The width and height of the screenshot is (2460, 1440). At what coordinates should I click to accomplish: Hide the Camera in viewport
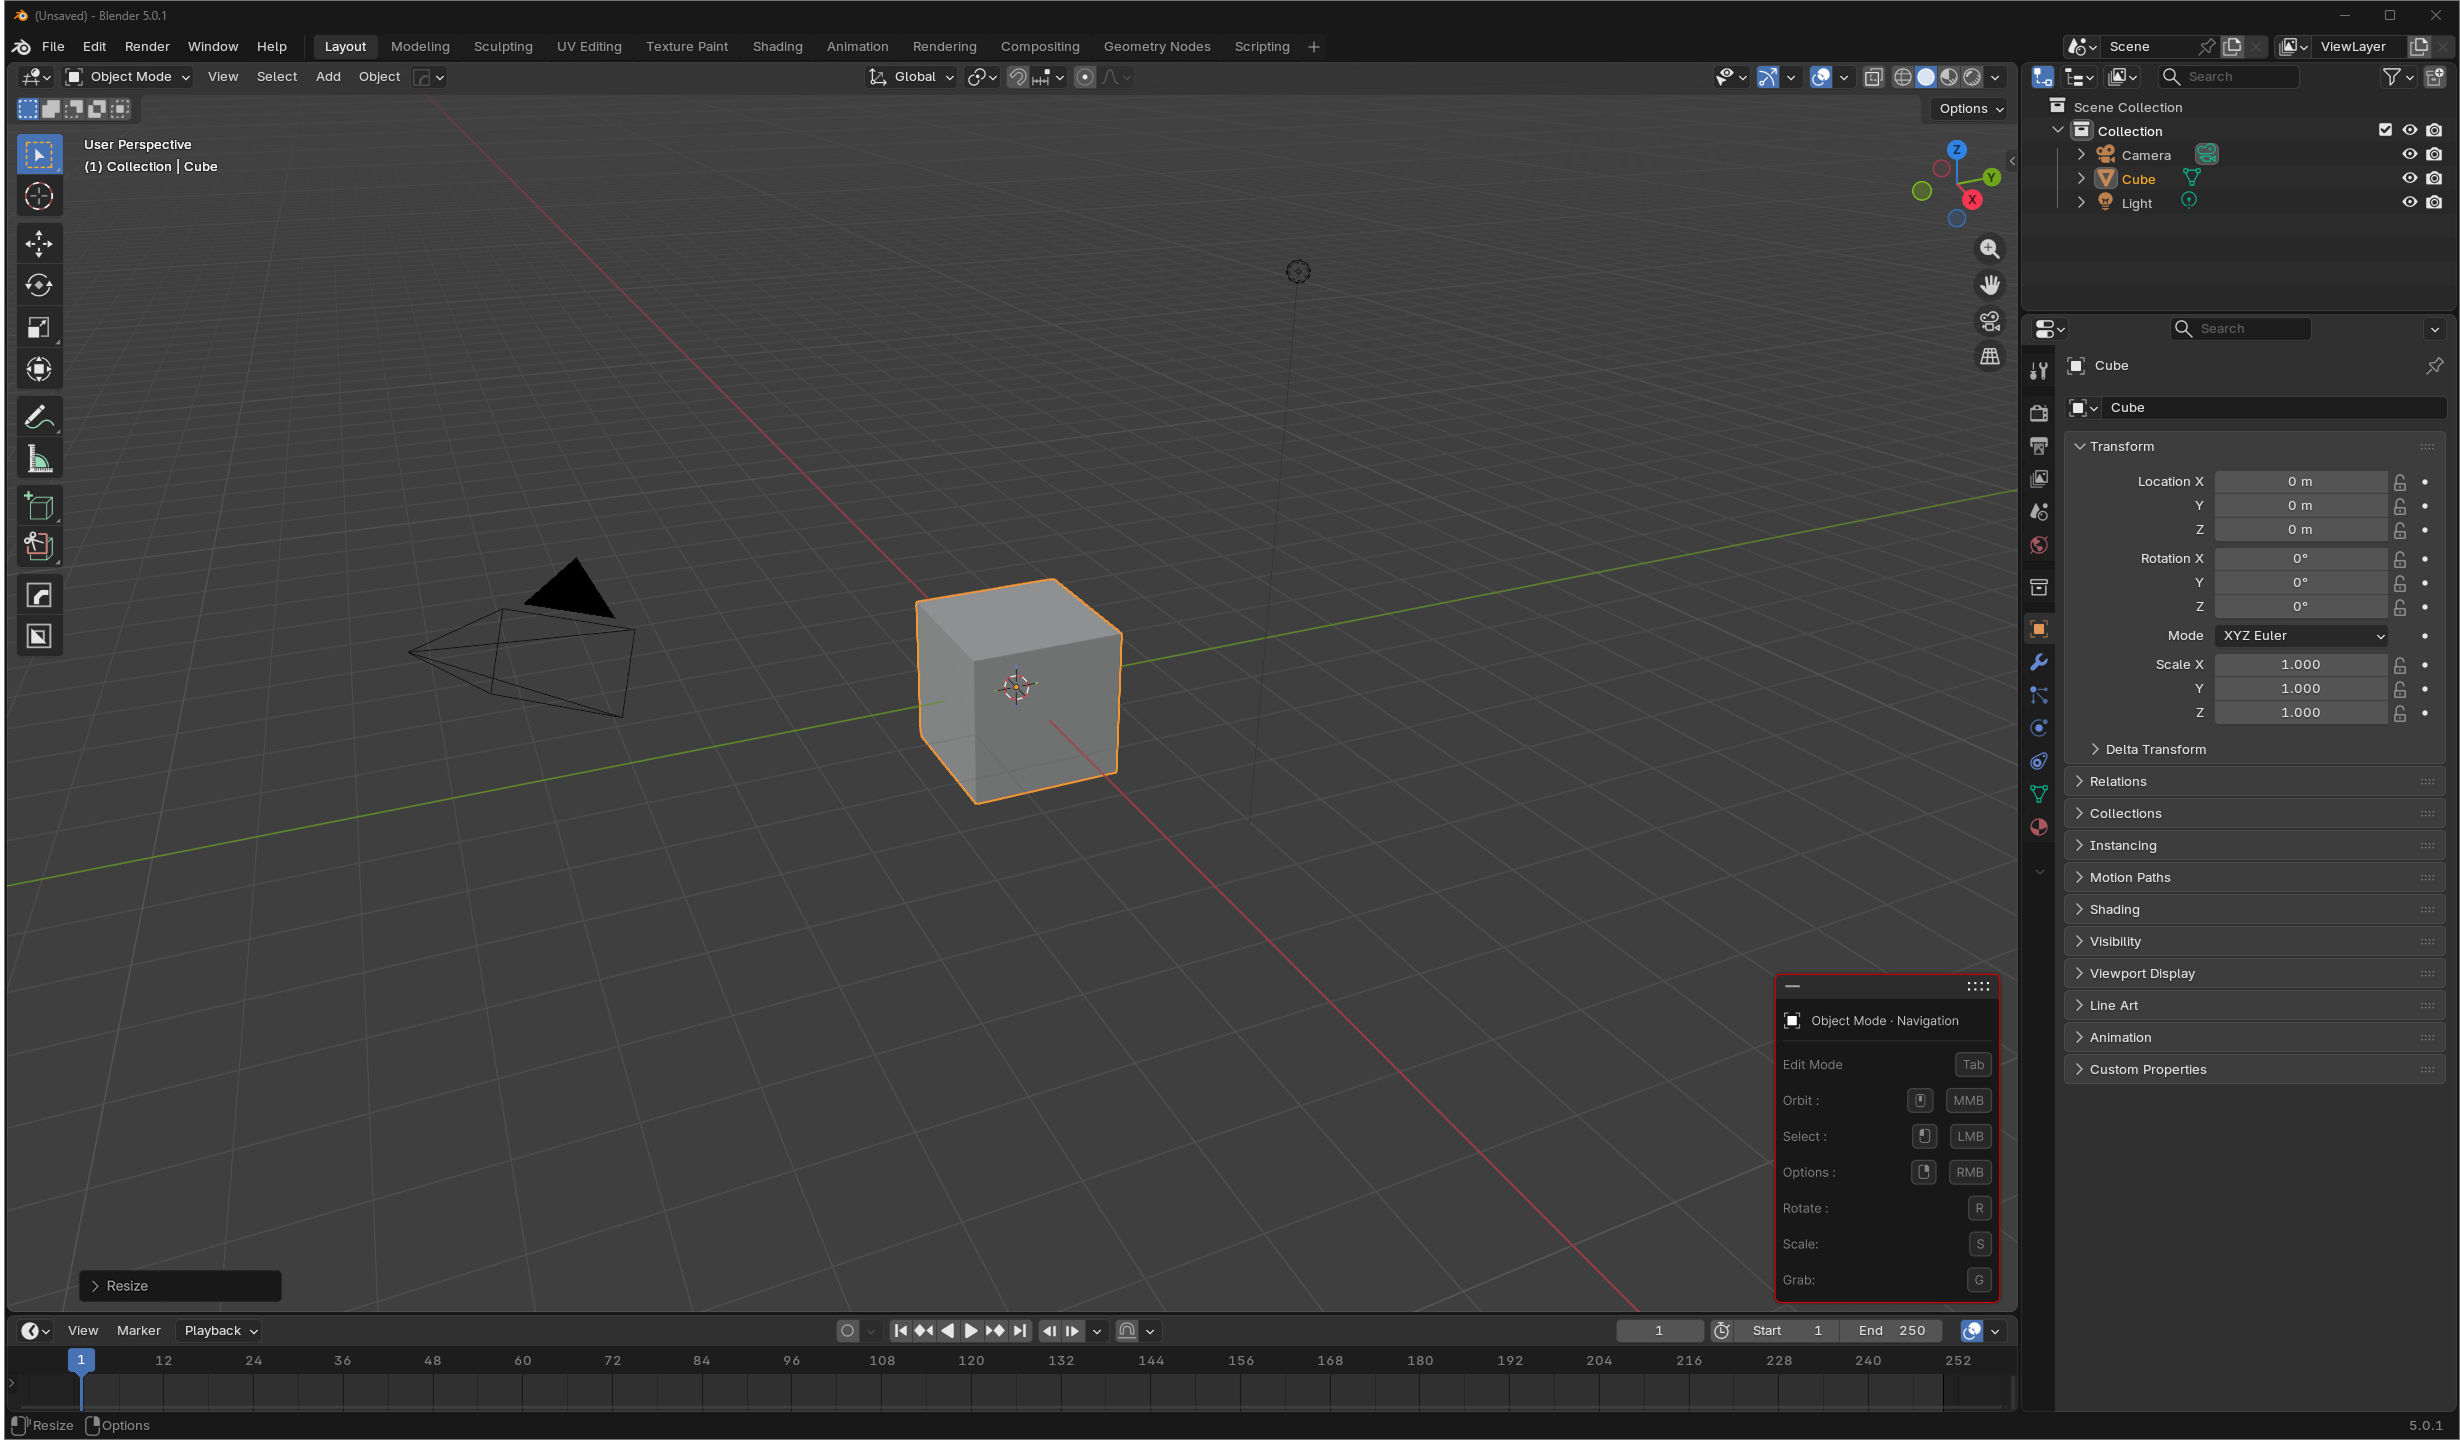click(2410, 155)
